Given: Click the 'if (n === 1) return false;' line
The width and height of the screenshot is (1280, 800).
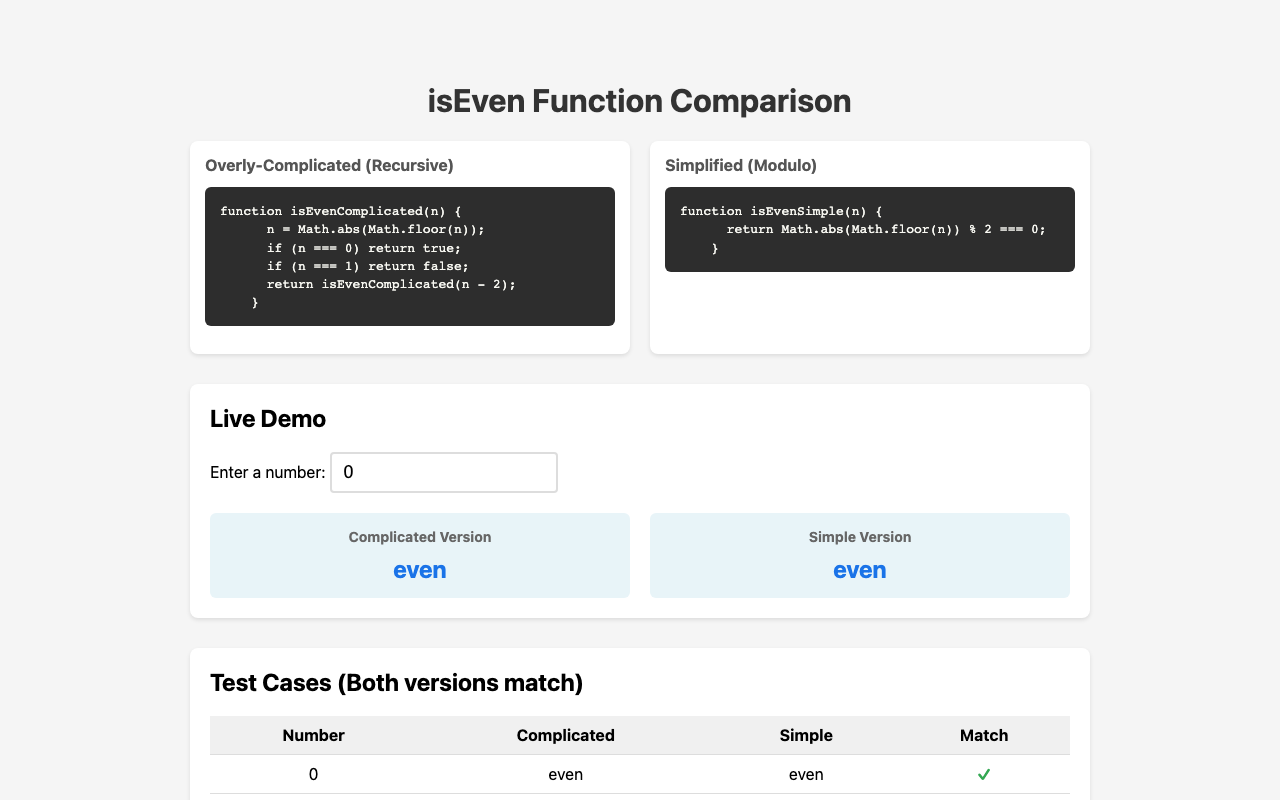Looking at the screenshot, I should pos(367,266).
